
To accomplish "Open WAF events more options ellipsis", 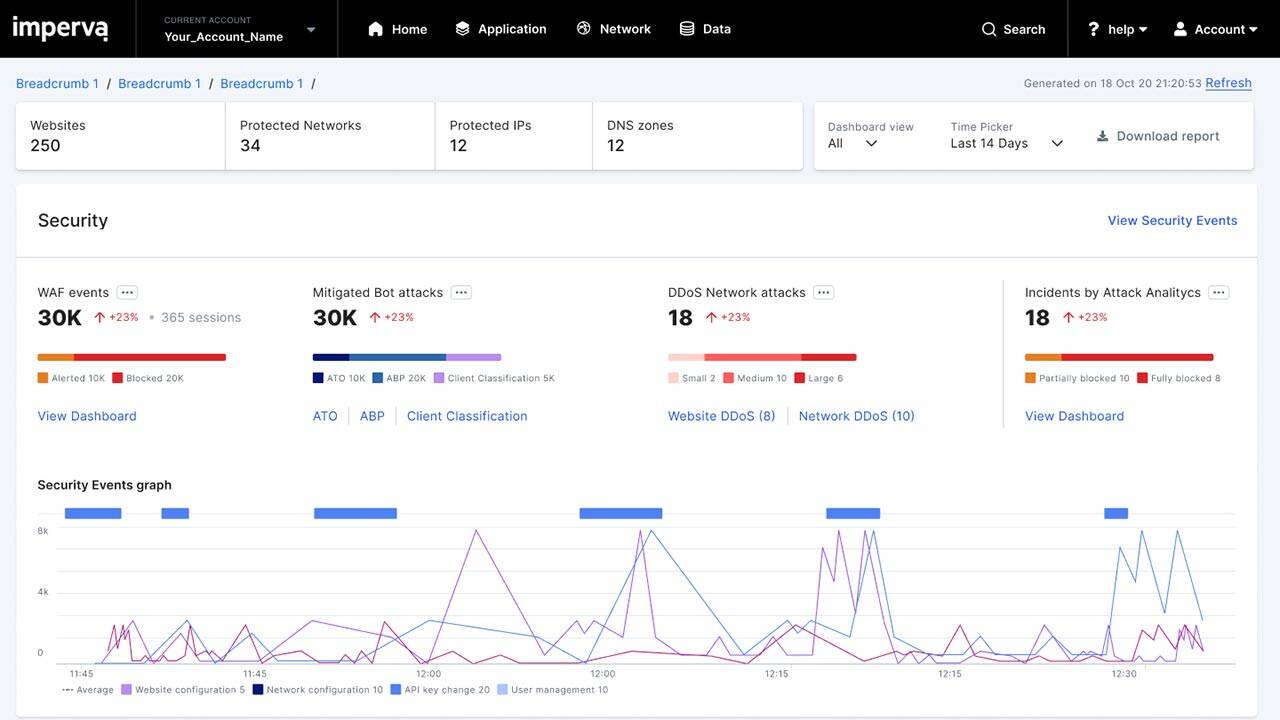I will pos(127,292).
